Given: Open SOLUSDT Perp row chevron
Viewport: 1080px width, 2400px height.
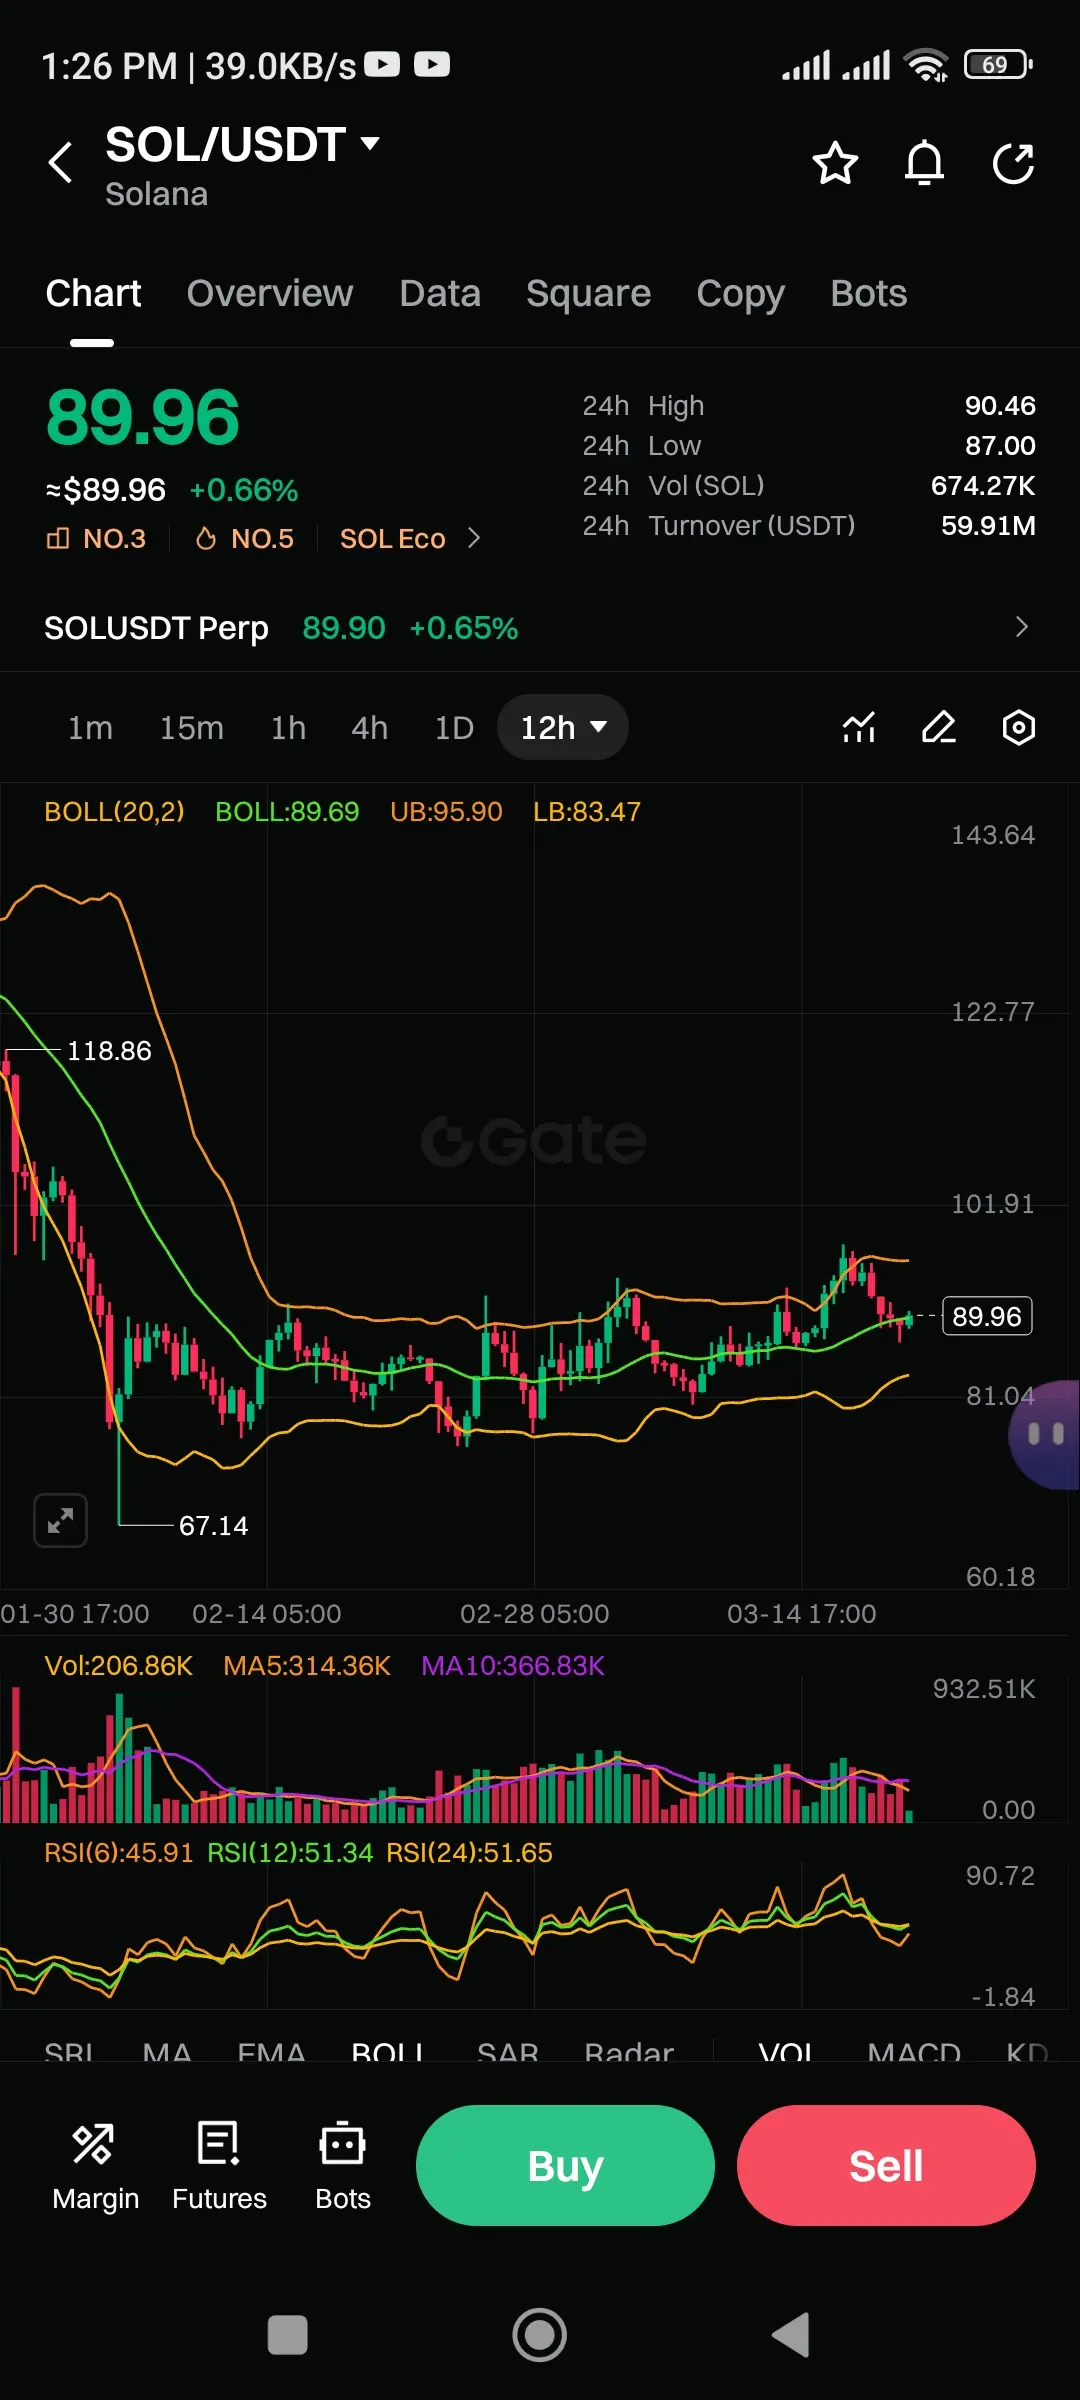Looking at the screenshot, I should pyautogui.click(x=1021, y=627).
